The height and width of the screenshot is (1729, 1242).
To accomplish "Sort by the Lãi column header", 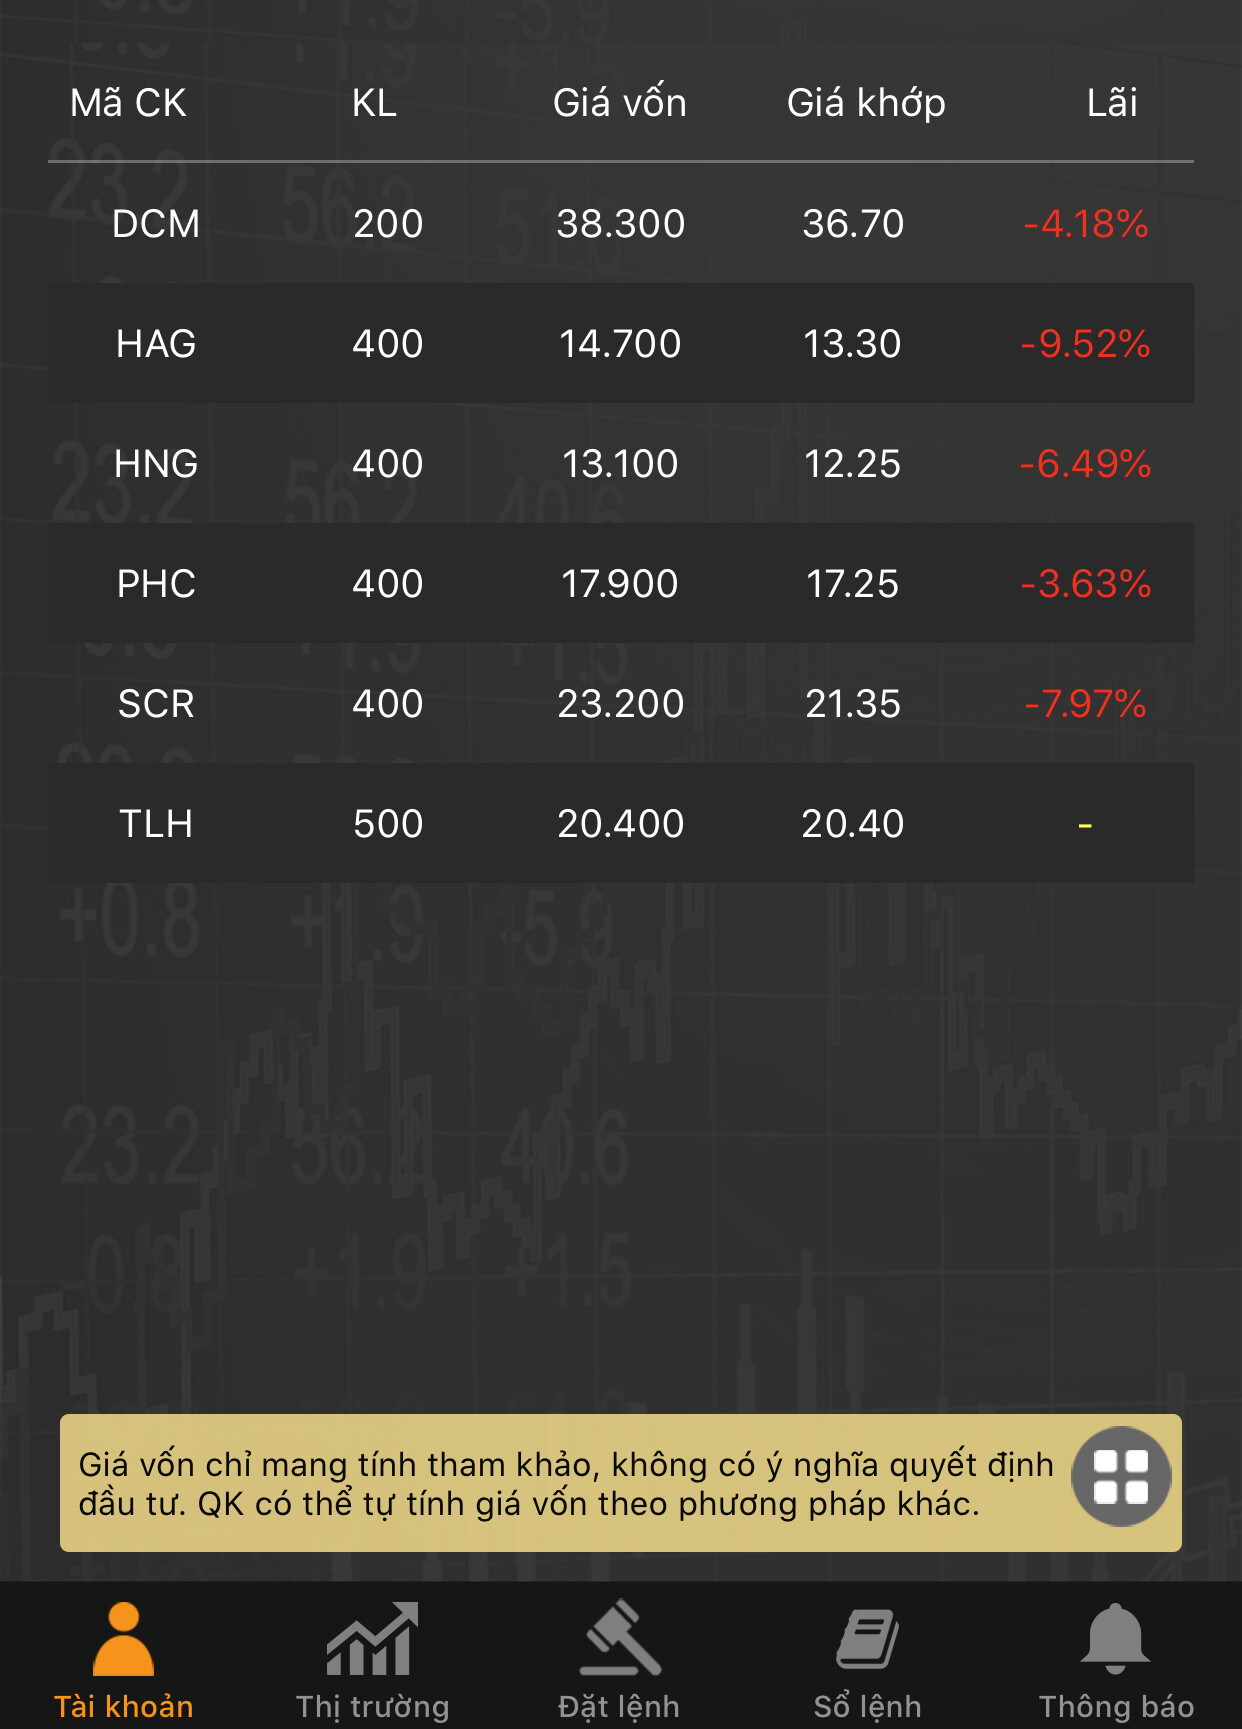I will [x=1112, y=103].
